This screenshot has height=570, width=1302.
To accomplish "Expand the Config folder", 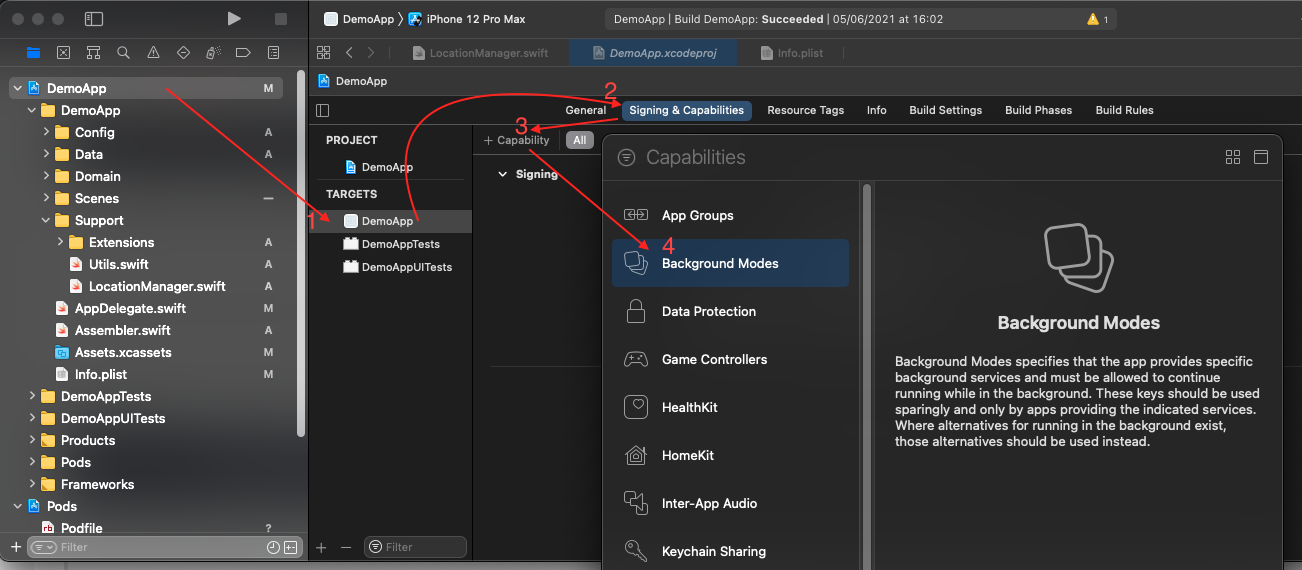I will pyautogui.click(x=46, y=132).
